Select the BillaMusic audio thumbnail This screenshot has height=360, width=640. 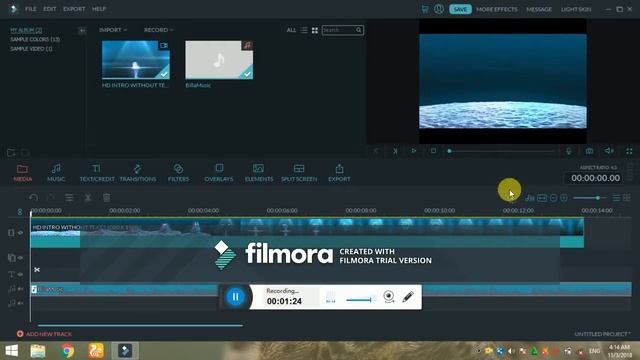(219, 60)
